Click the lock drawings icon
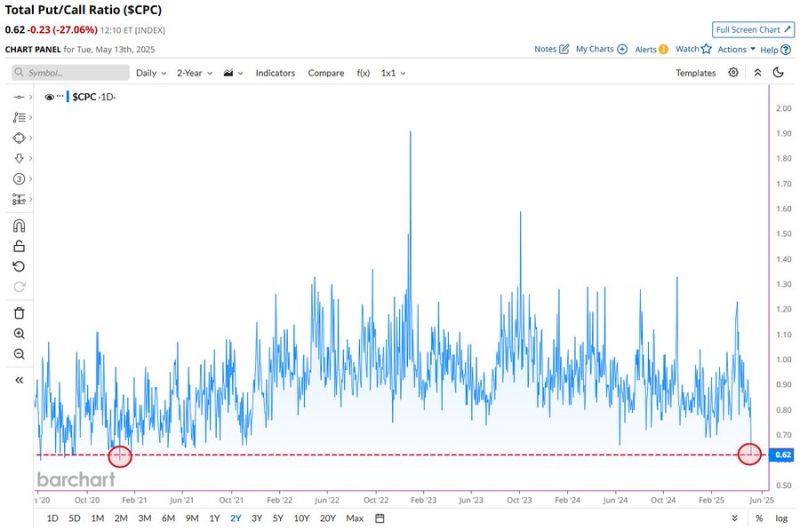 (19, 246)
